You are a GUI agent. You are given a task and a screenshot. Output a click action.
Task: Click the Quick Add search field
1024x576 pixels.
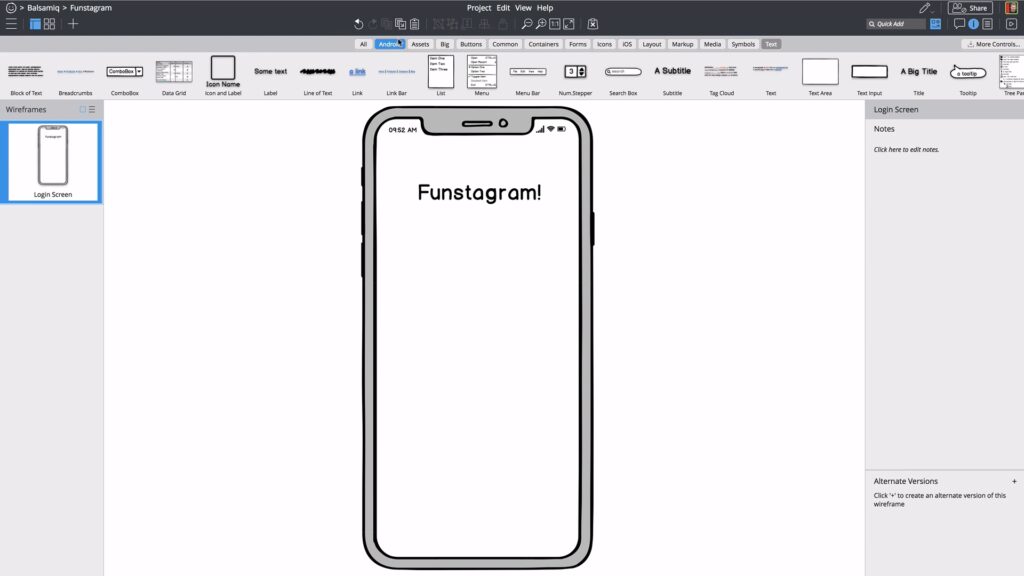[x=896, y=24]
